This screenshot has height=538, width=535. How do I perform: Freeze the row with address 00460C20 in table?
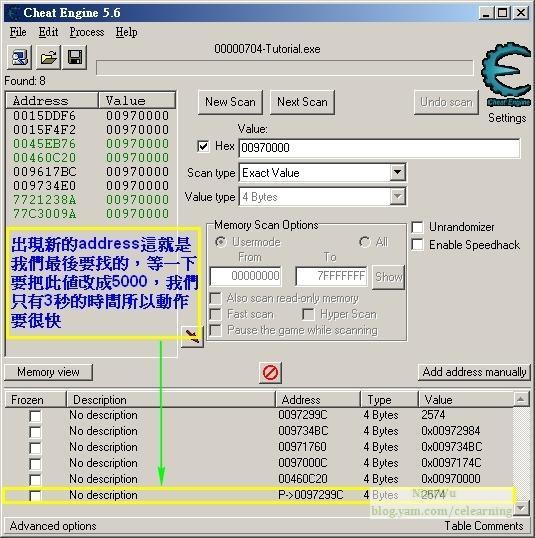pyautogui.click(x=35, y=480)
